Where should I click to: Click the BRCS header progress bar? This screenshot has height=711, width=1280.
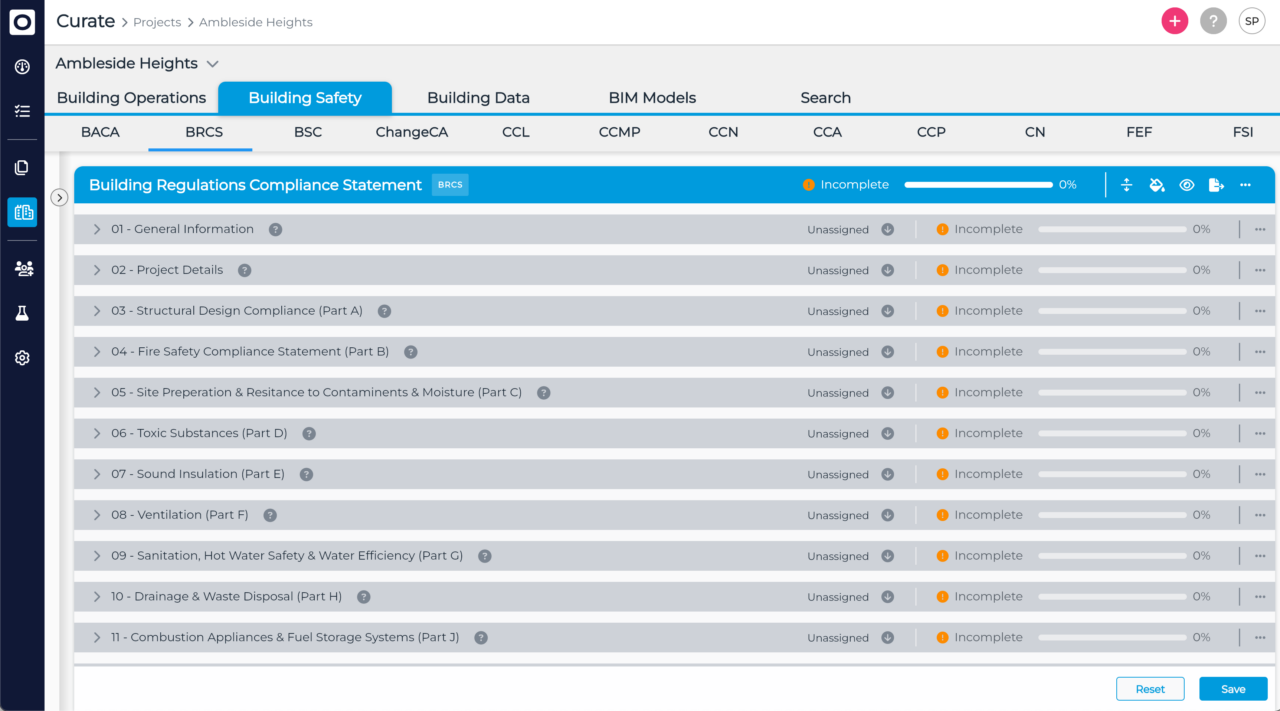click(x=978, y=185)
